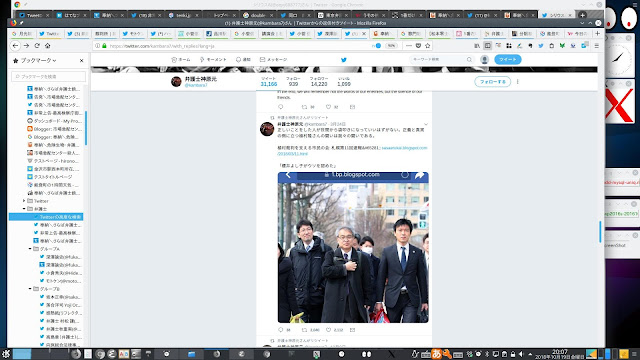The width and height of the screenshot is (640, 360).
Task: Click the bookmark search field
Action: point(49,76)
